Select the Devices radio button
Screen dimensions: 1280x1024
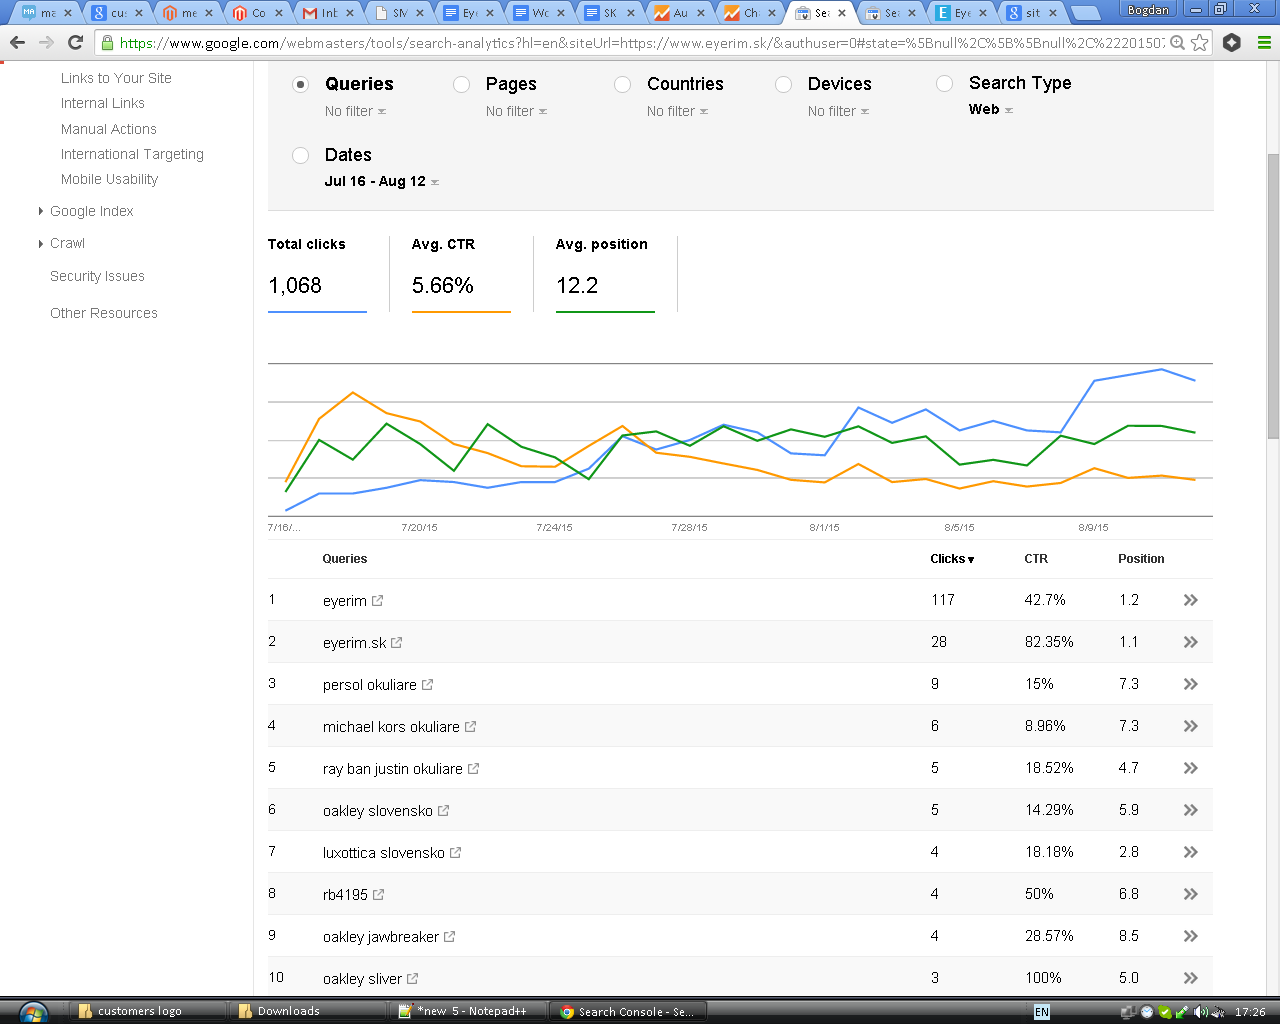pos(783,84)
